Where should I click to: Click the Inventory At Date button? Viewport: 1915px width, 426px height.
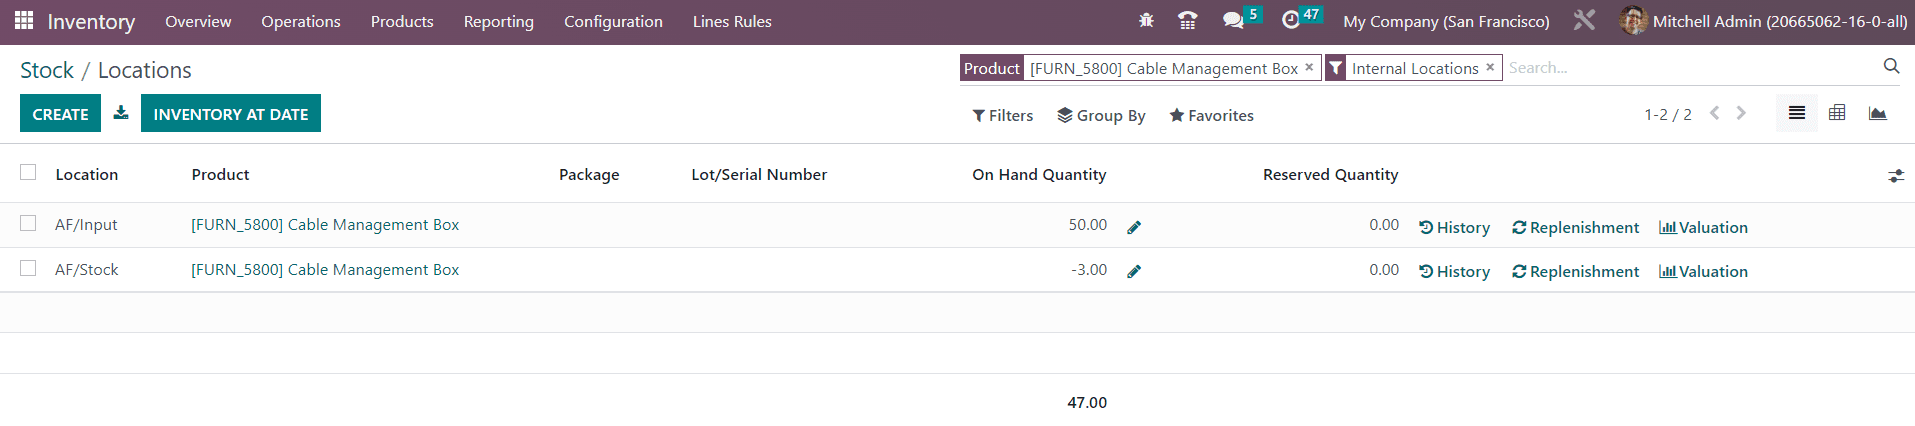point(231,113)
